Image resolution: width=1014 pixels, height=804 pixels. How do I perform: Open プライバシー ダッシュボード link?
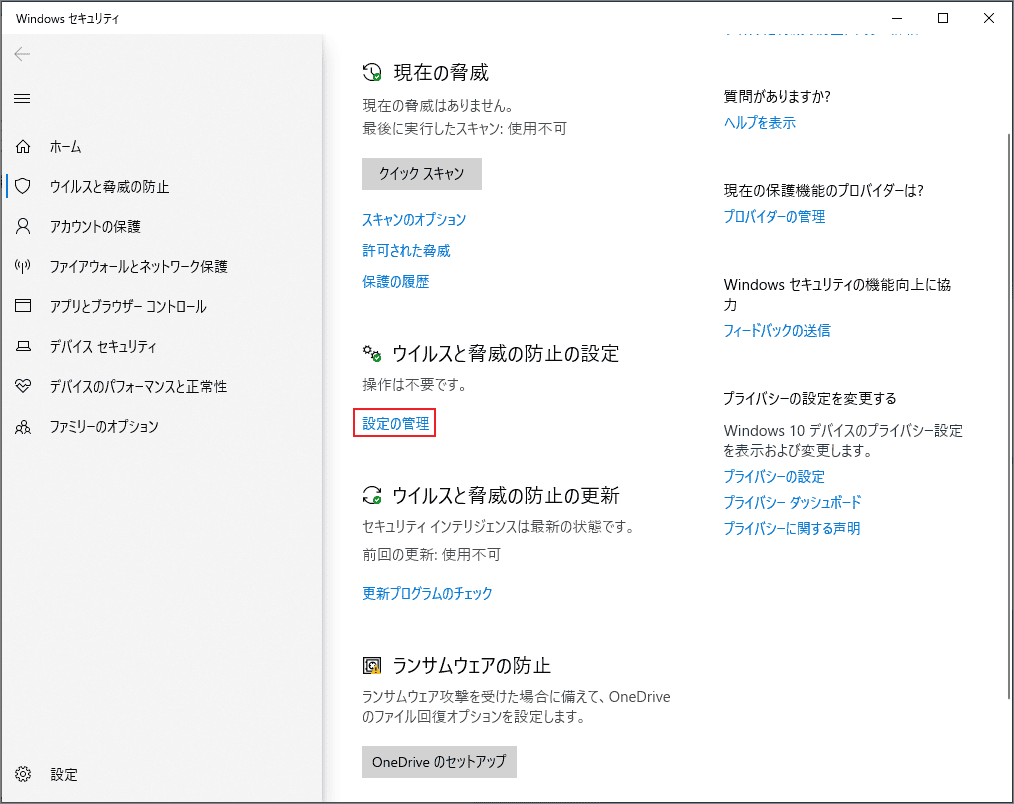pyautogui.click(x=792, y=502)
